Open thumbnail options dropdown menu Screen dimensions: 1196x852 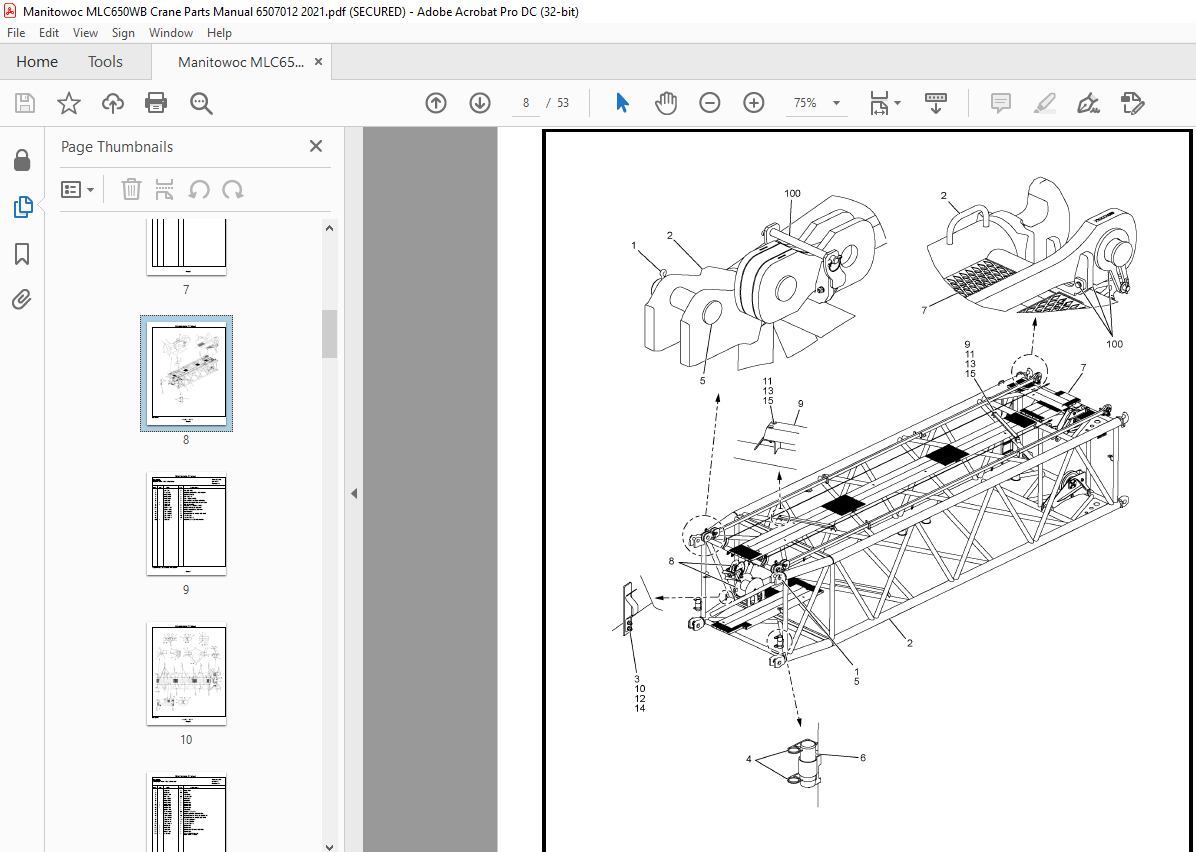[x=77, y=189]
